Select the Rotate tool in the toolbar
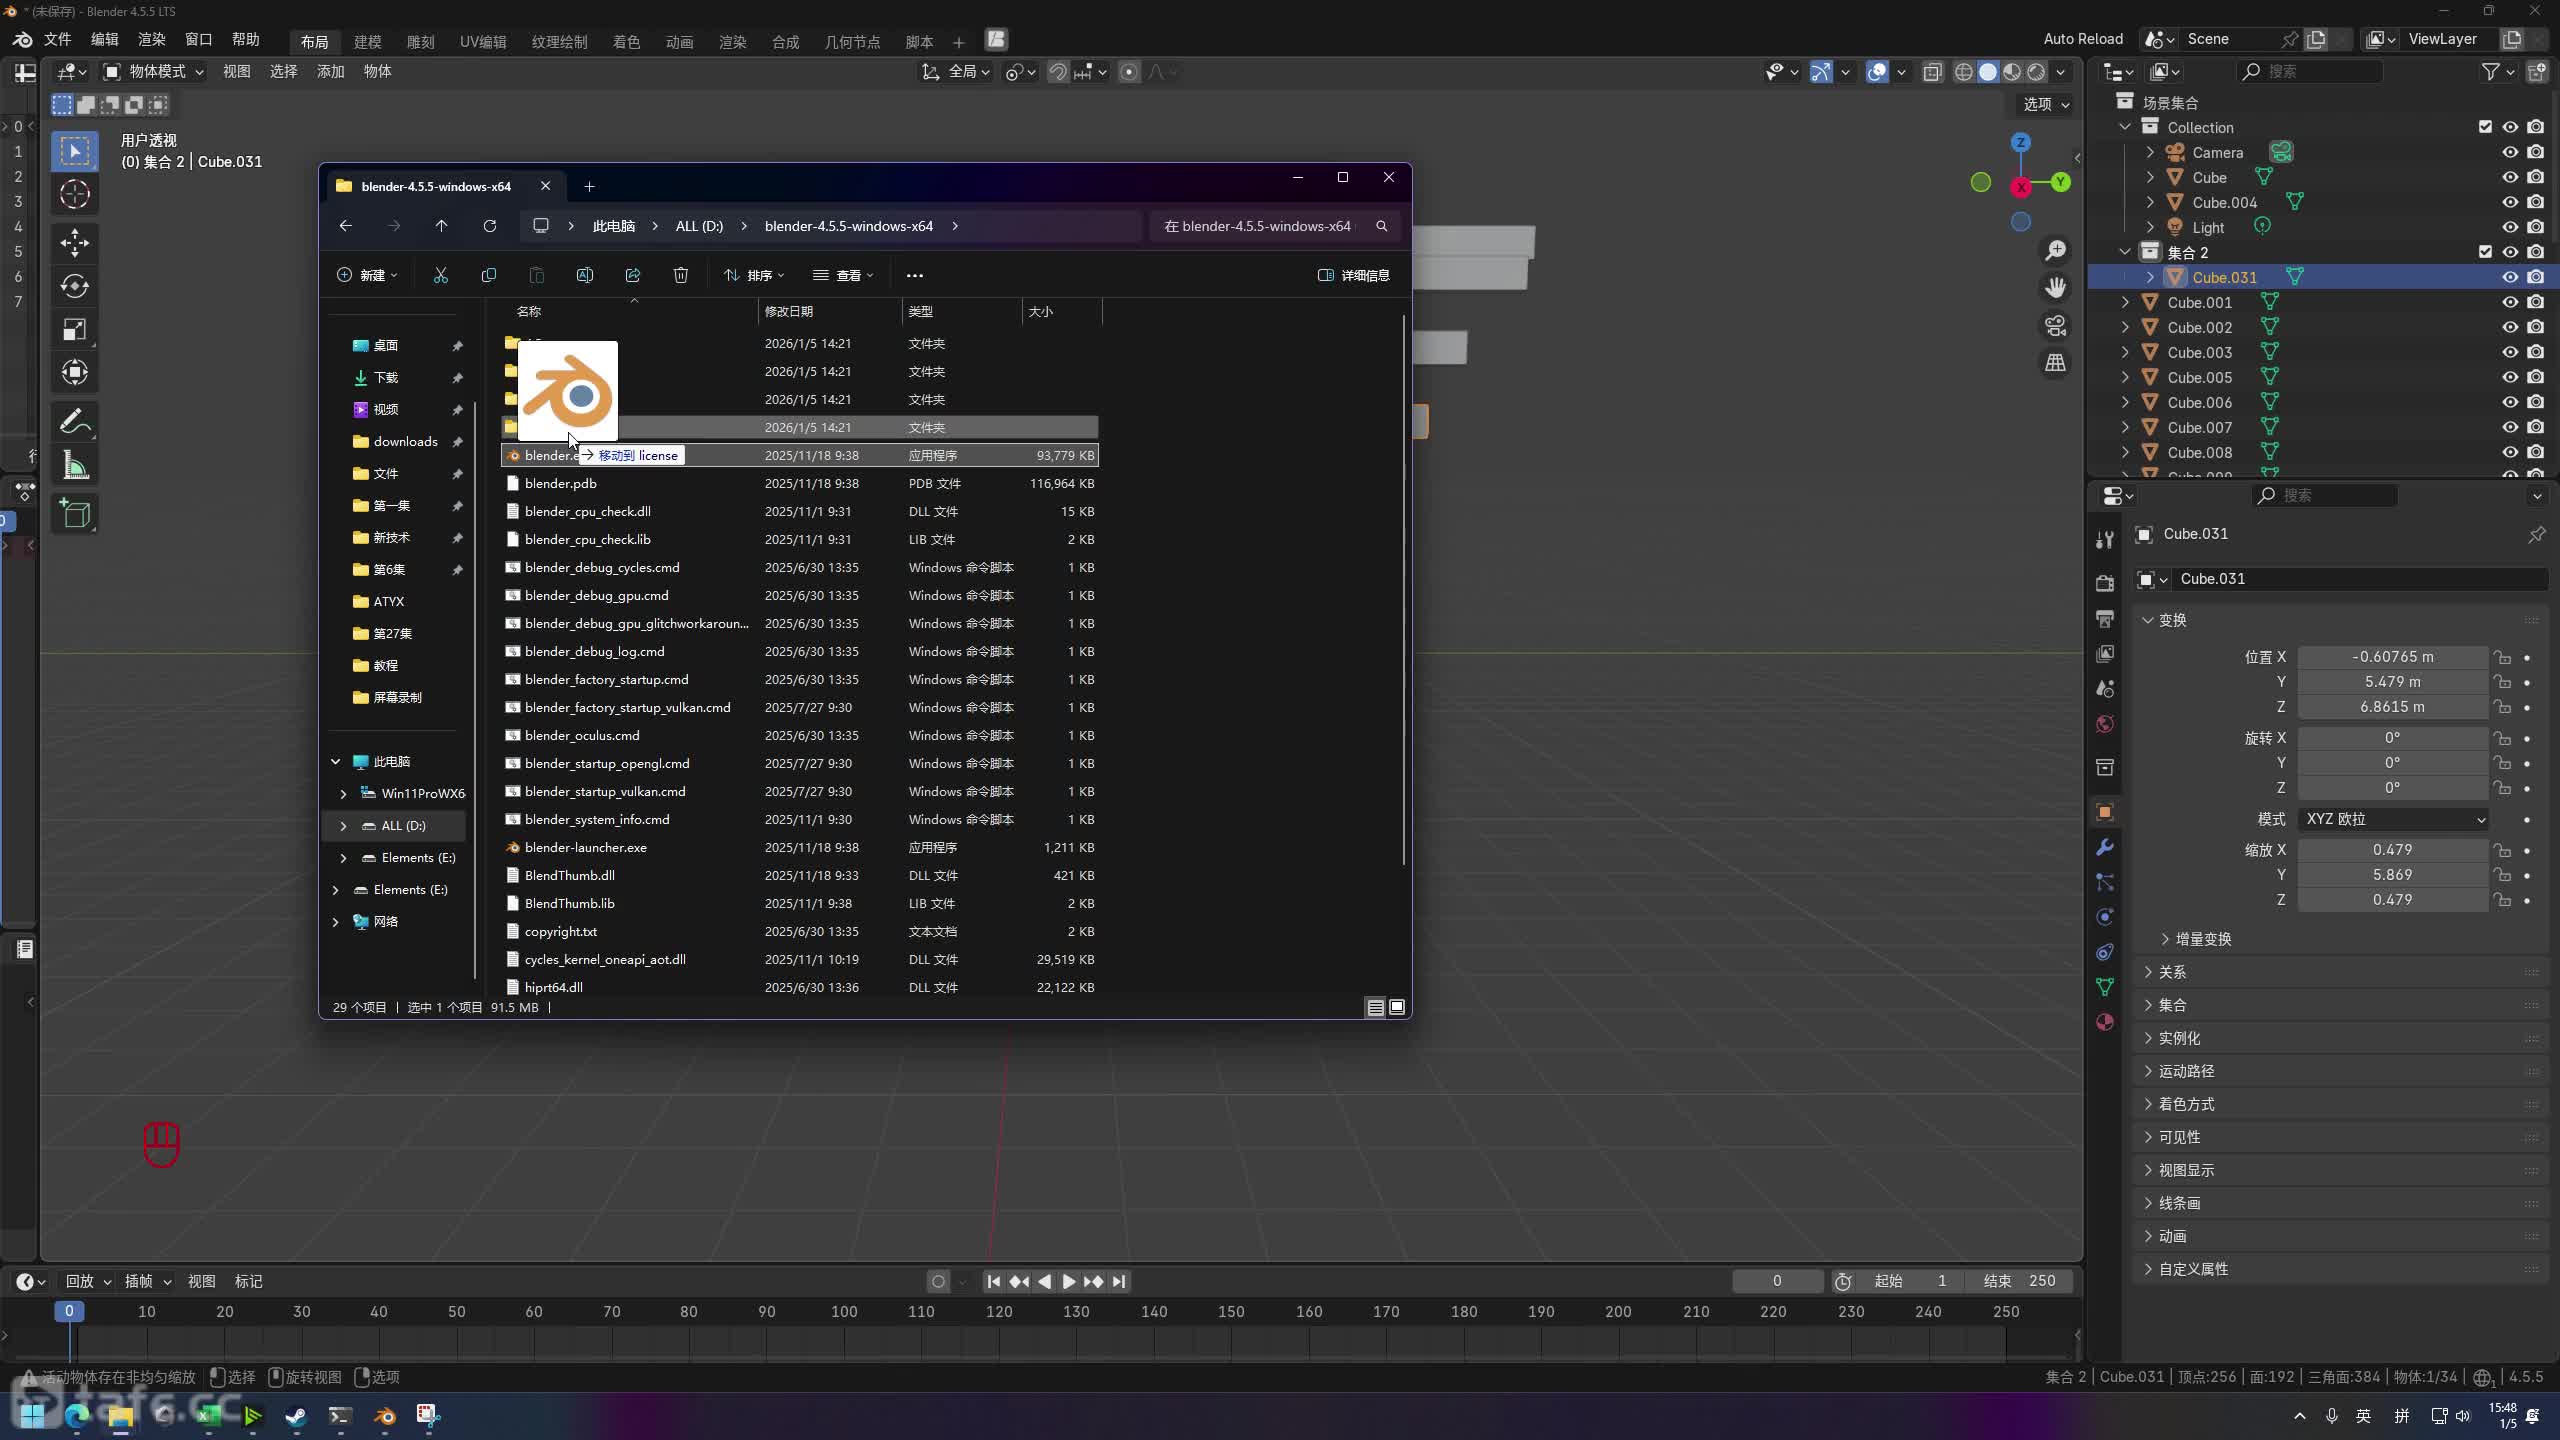Viewport: 2560px width, 1440px height. tap(74, 287)
